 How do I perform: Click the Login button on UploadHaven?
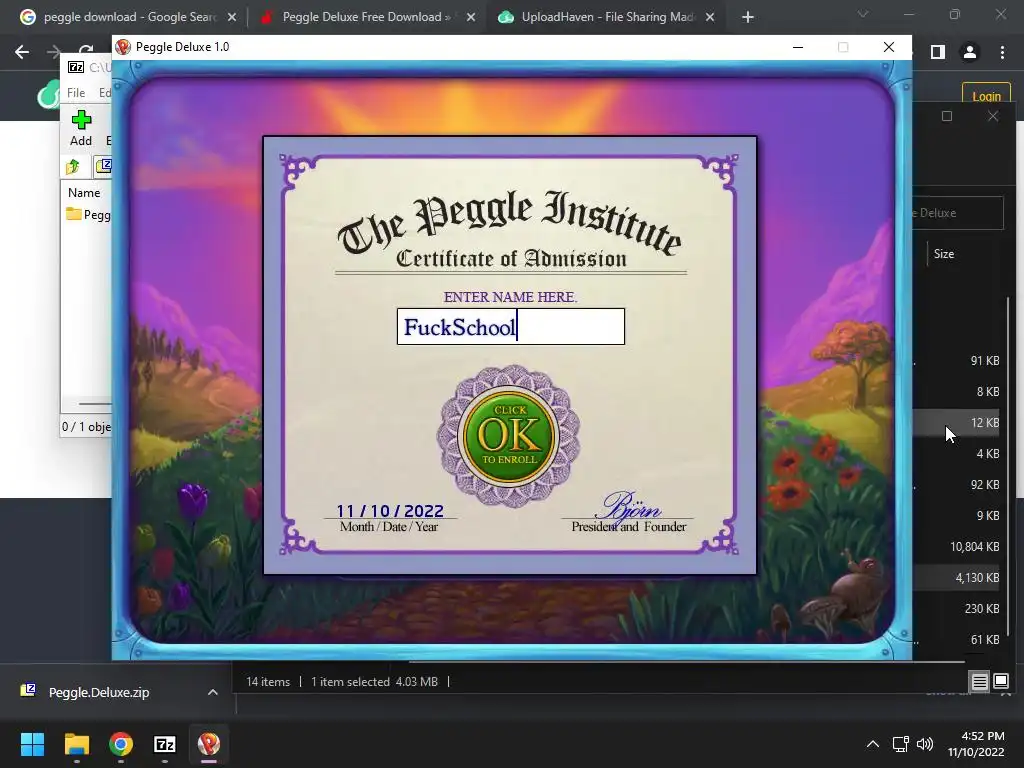pos(986,96)
